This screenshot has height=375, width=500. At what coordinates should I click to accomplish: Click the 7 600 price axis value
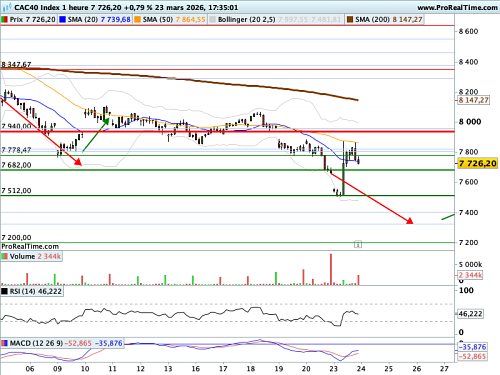click(x=468, y=182)
